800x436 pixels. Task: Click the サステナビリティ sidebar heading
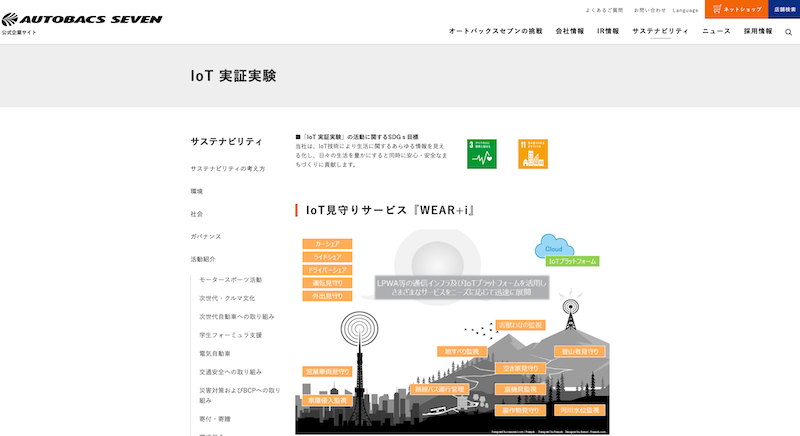[x=227, y=141]
